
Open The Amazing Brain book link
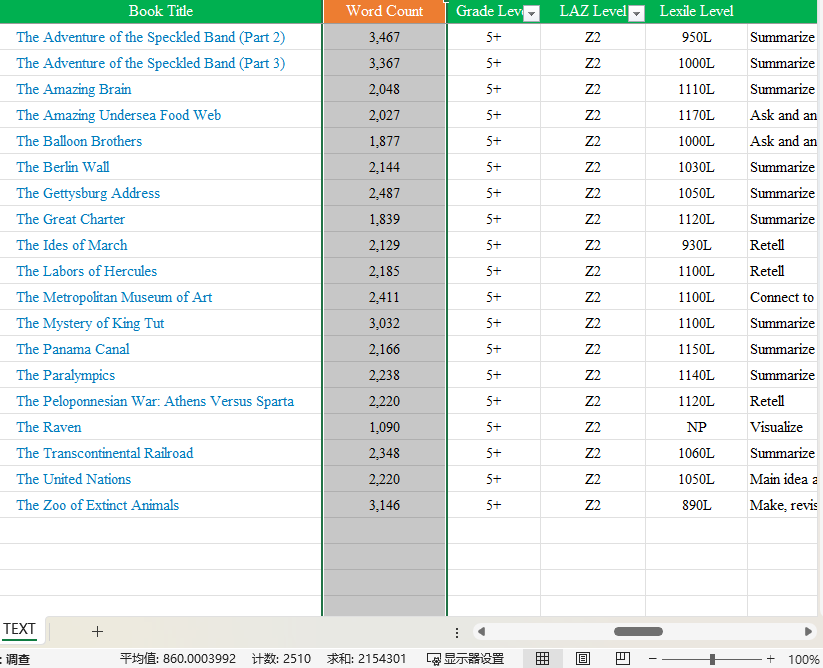tap(73, 89)
